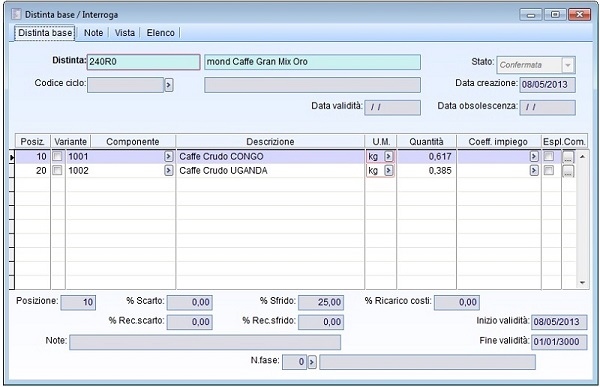Screen dimensions: 600x387
Task: Minimize the Distinta base window
Action: tap(530, 15)
